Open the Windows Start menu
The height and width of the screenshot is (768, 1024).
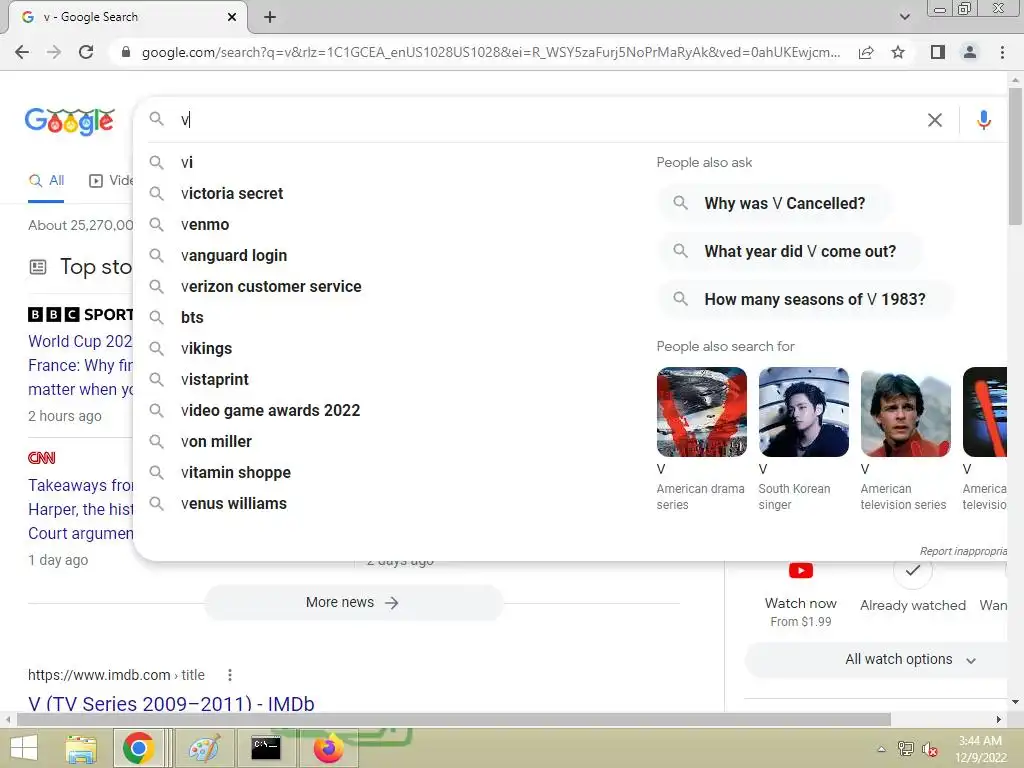[x=24, y=748]
